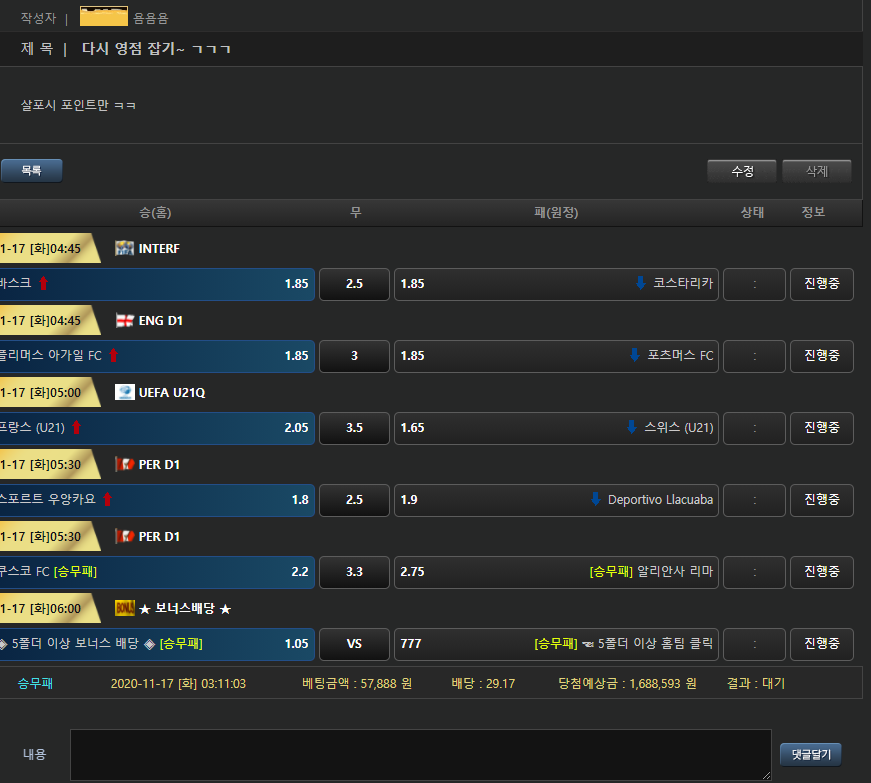Click the 정보 column header
The height and width of the screenshot is (783, 871).
[x=813, y=212]
